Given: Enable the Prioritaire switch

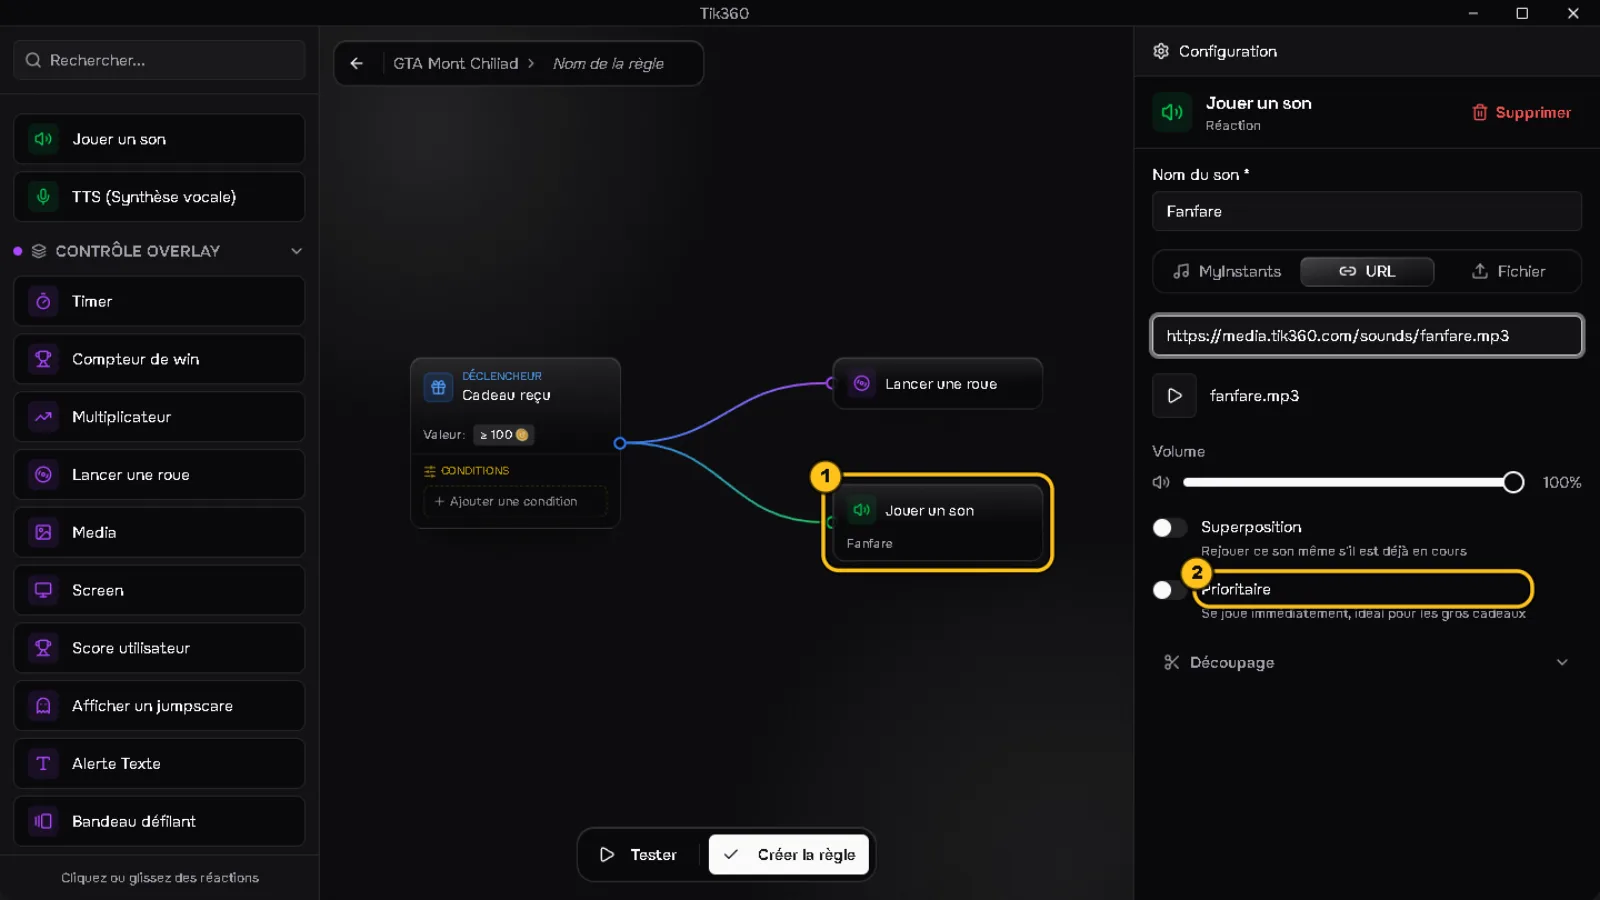Looking at the screenshot, I should (1169, 590).
